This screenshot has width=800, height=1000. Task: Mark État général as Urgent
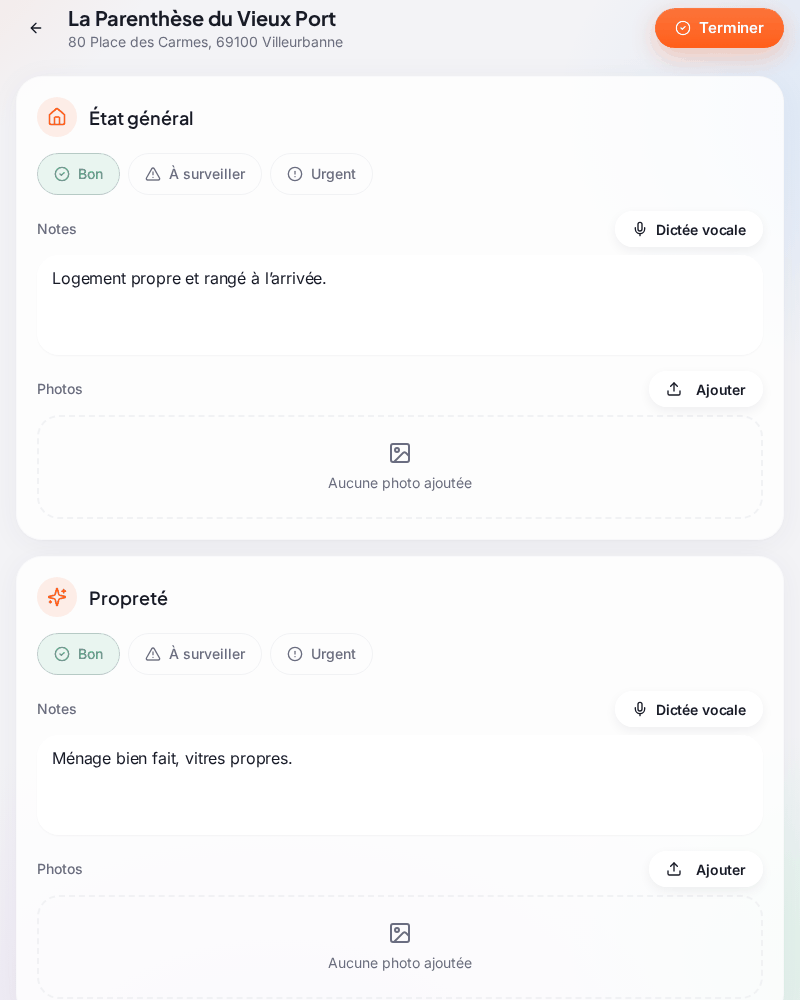322,174
